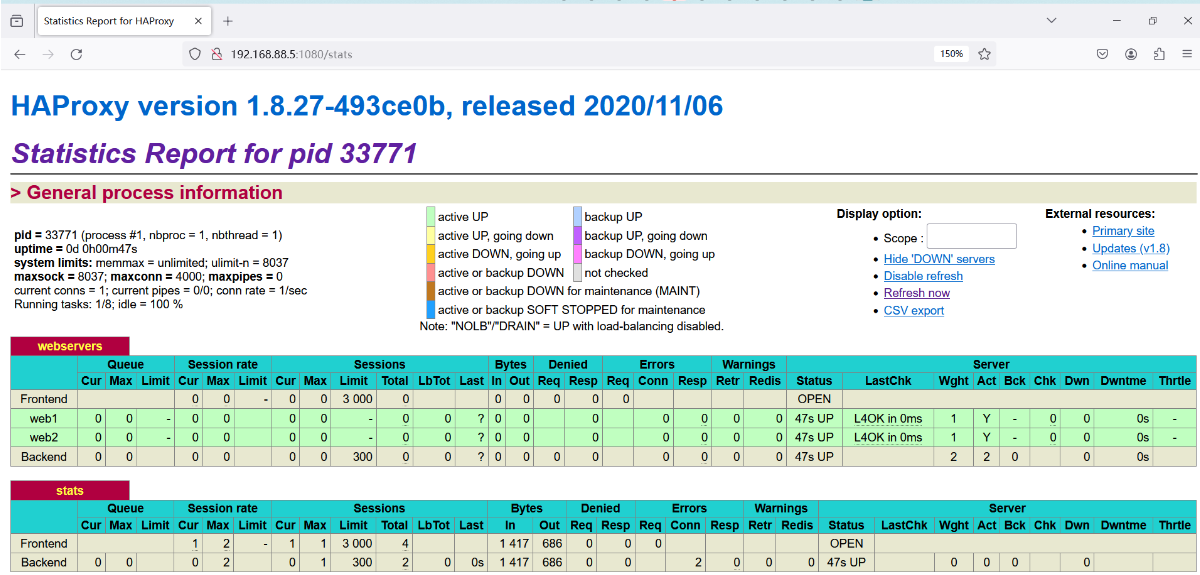Select the stats Frontend row label
The image size is (1200, 575).
(44, 543)
